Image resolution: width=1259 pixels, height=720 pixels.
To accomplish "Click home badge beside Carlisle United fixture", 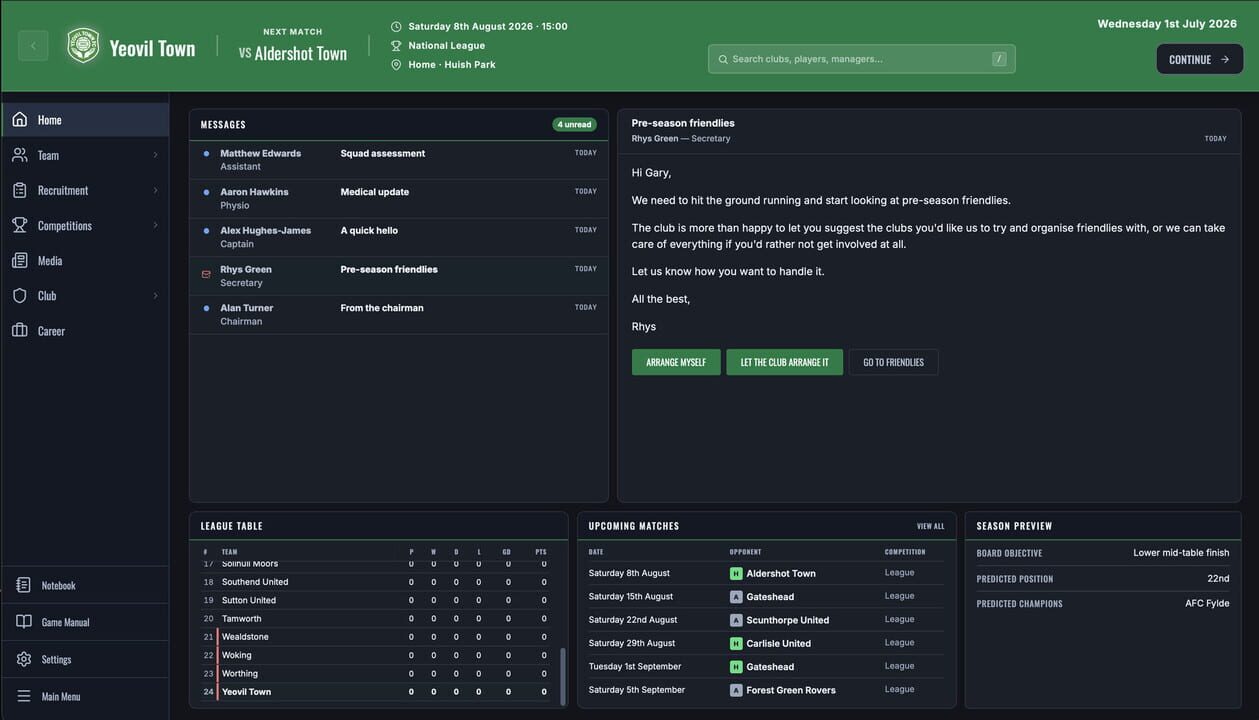I will coord(736,643).
